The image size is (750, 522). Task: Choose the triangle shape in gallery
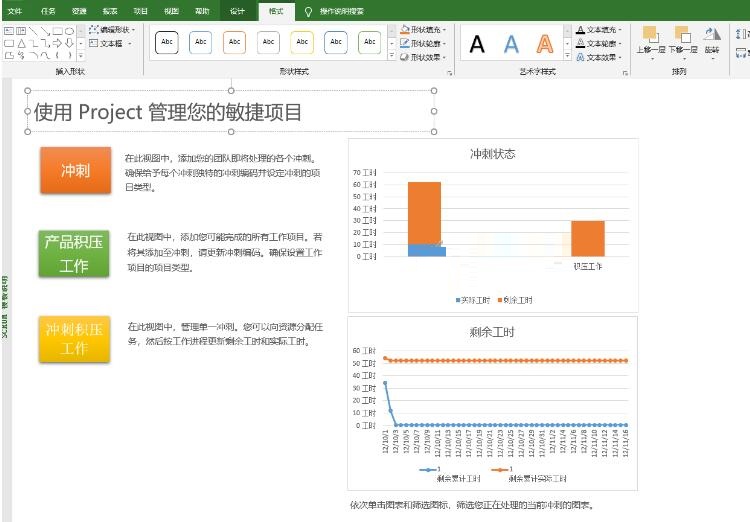21,44
